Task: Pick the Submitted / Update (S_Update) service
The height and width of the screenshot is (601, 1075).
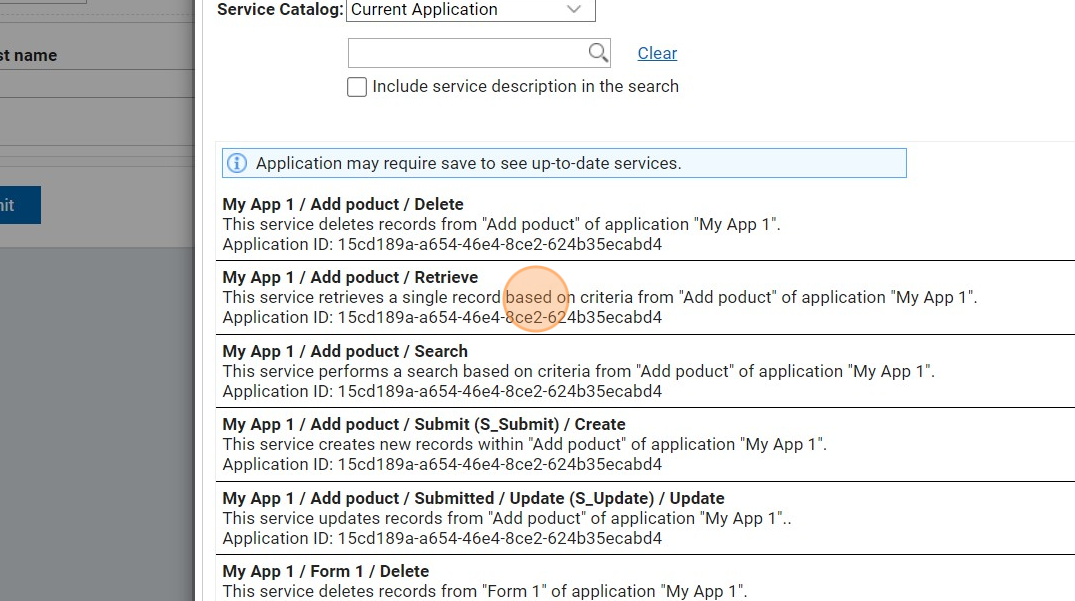Action: point(473,498)
